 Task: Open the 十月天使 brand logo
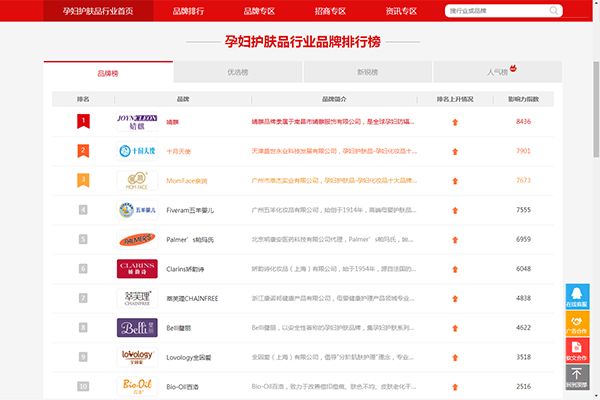tap(137, 151)
